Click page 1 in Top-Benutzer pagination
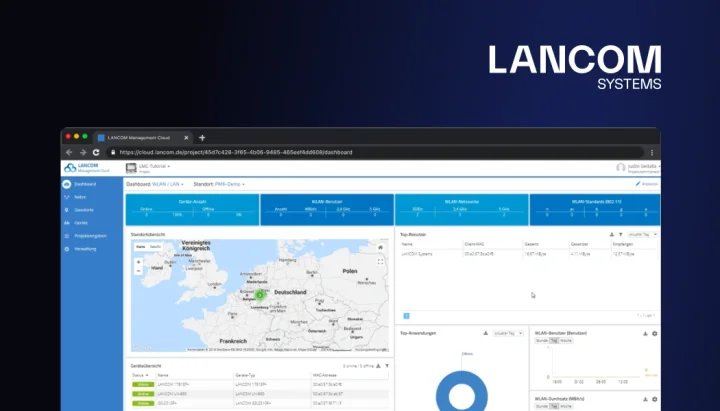The width and height of the screenshot is (720, 411). click(406, 316)
